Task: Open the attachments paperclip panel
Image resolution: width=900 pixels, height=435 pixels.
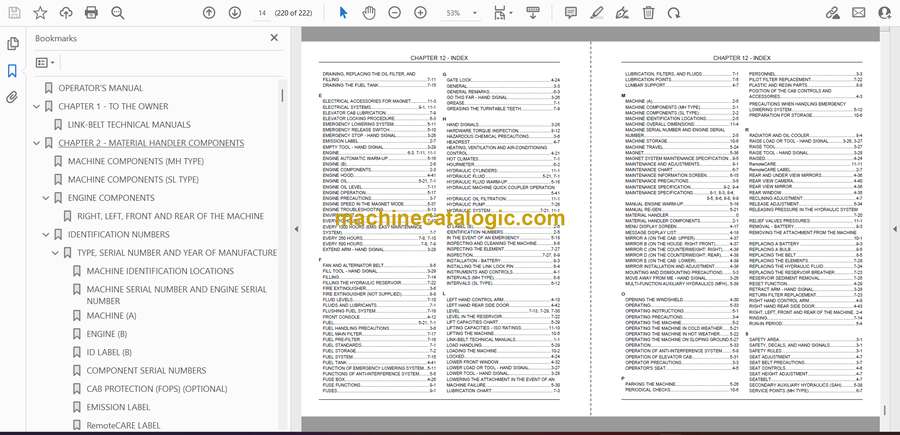Action: pyautogui.click(x=12, y=97)
